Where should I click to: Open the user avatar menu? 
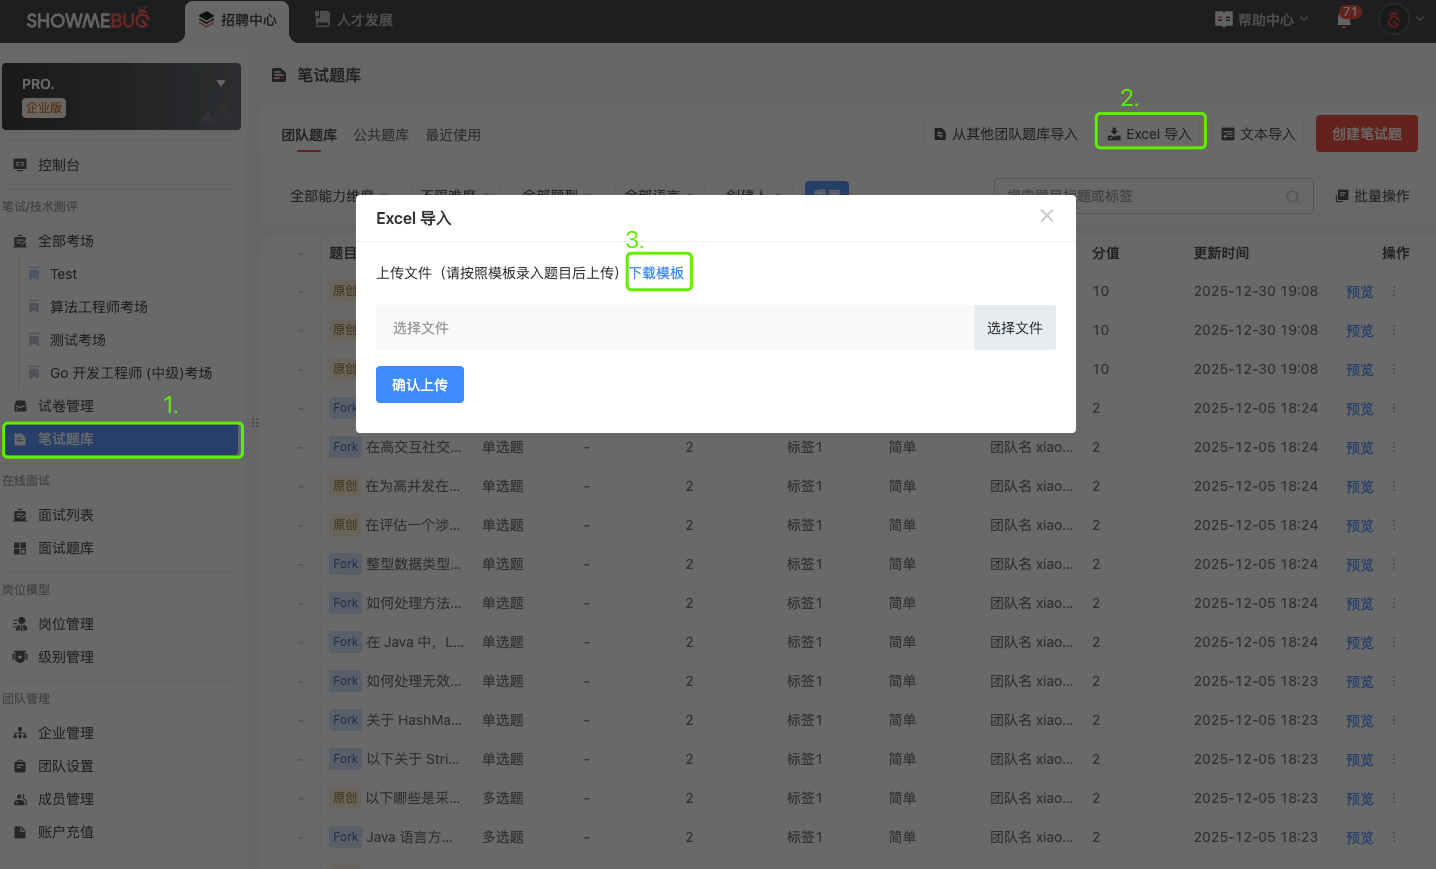pyautogui.click(x=1393, y=19)
